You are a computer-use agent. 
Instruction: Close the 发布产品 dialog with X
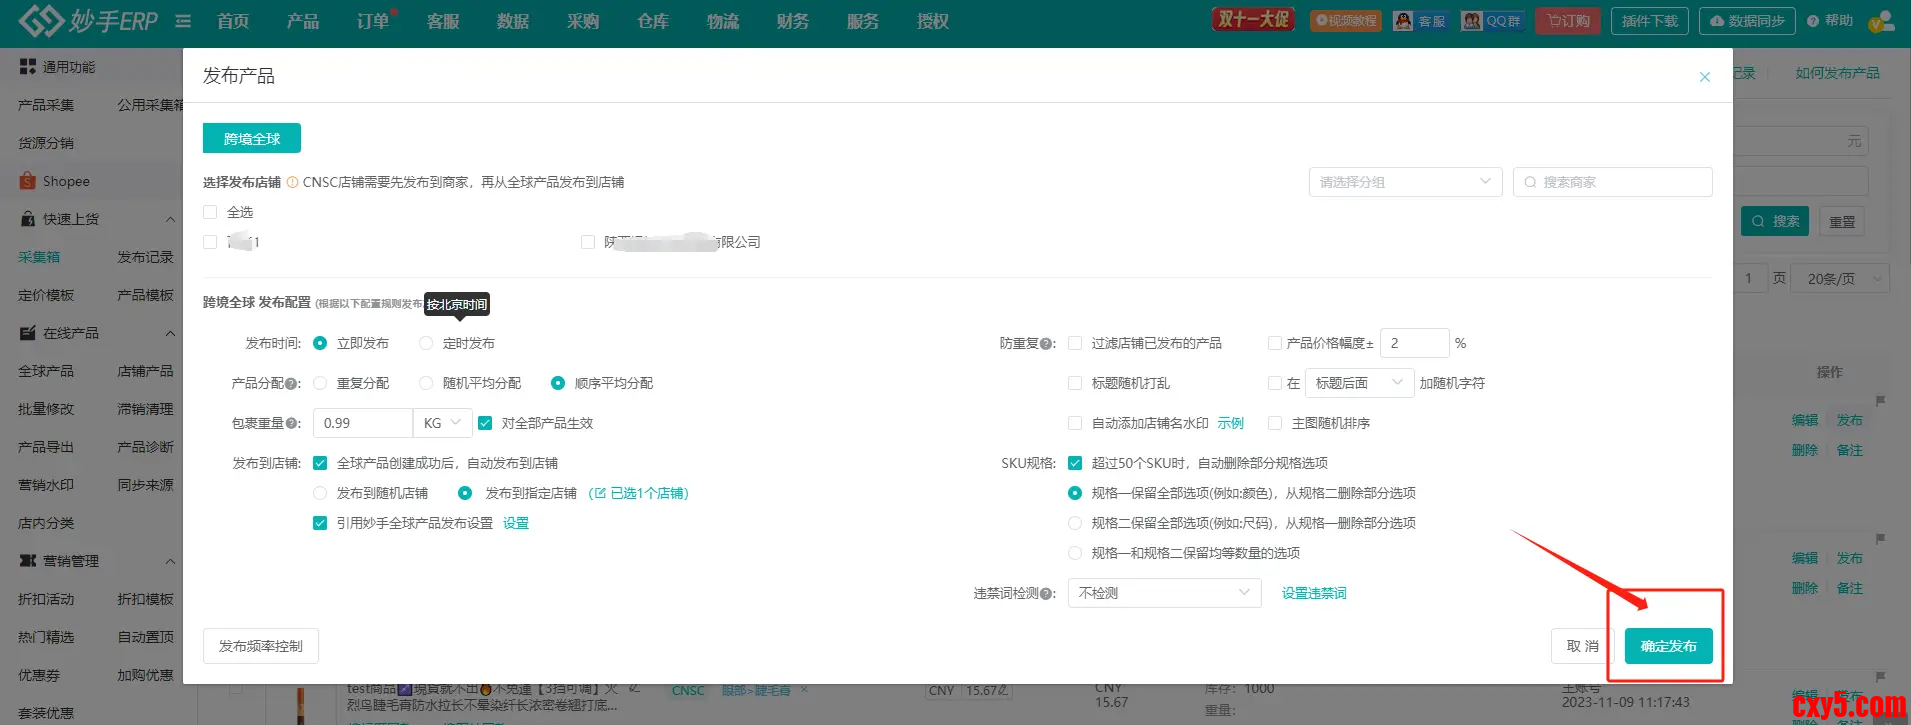[x=1704, y=77]
